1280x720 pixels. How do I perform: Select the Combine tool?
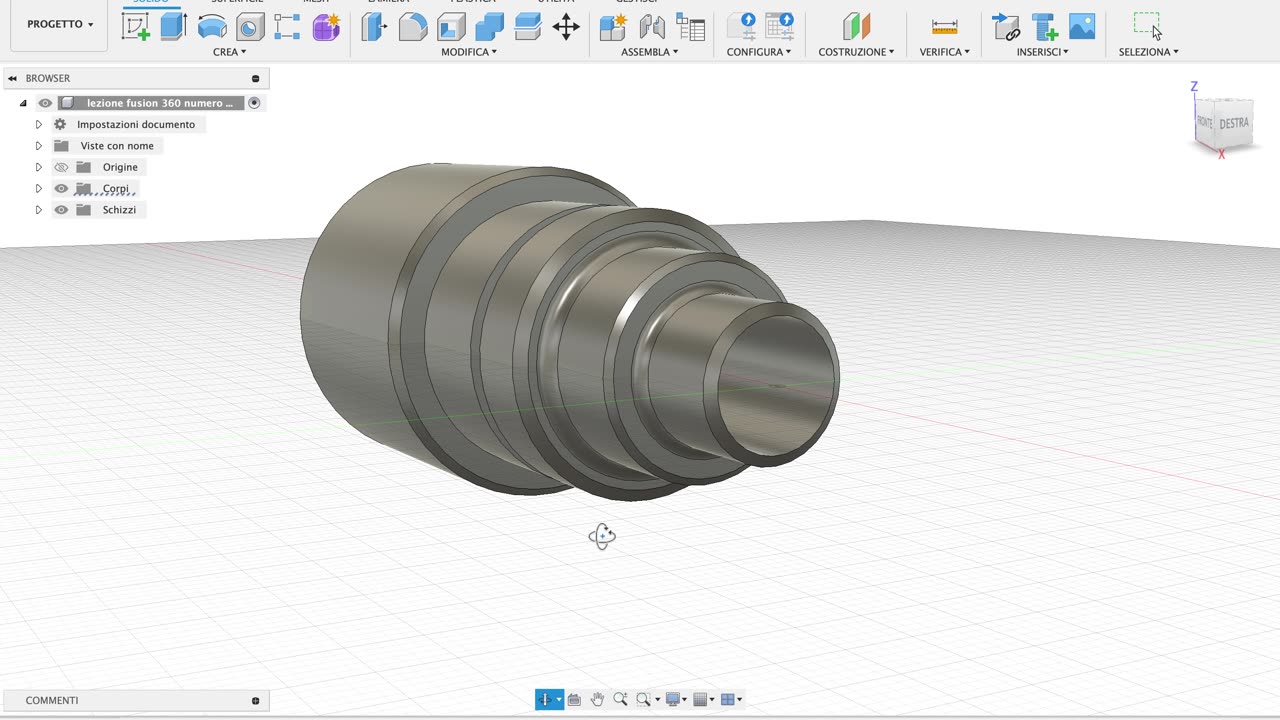tap(489, 27)
